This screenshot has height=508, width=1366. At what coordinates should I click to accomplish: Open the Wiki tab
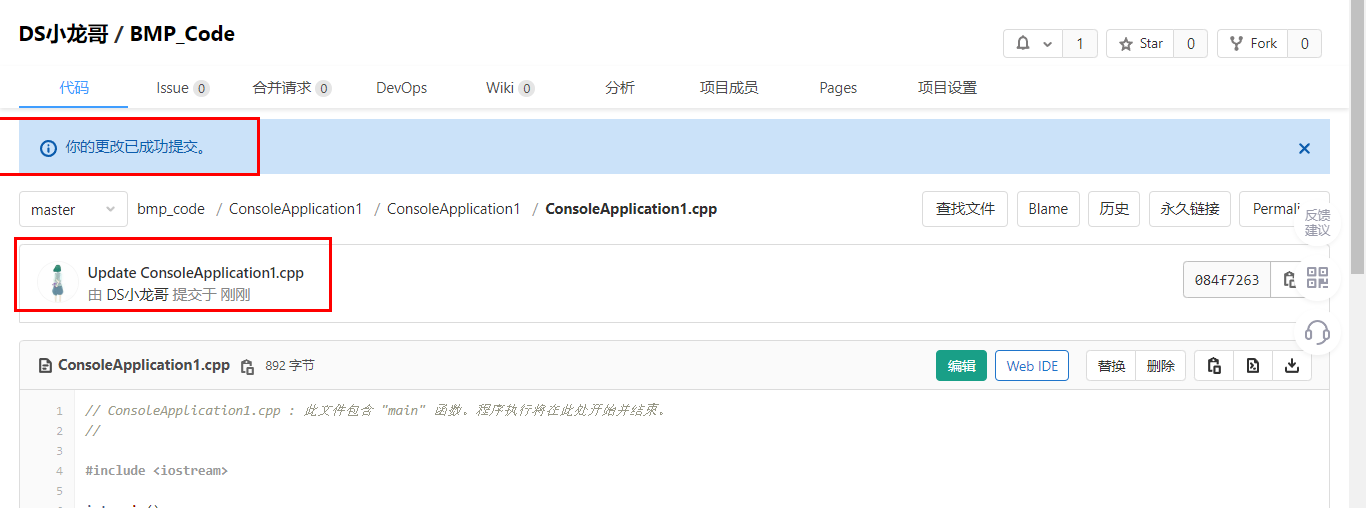(x=510, y=88)
